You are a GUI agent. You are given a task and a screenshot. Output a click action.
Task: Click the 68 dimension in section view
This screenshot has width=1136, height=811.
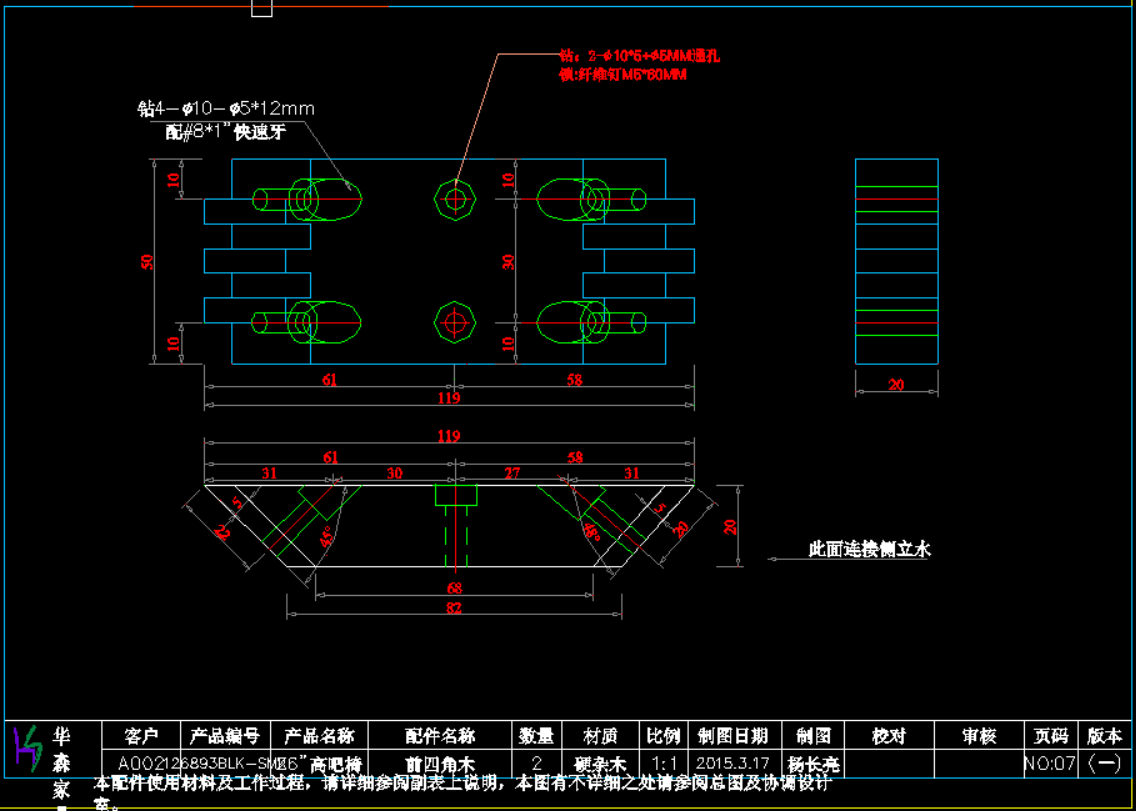click(x=454, y=588)
